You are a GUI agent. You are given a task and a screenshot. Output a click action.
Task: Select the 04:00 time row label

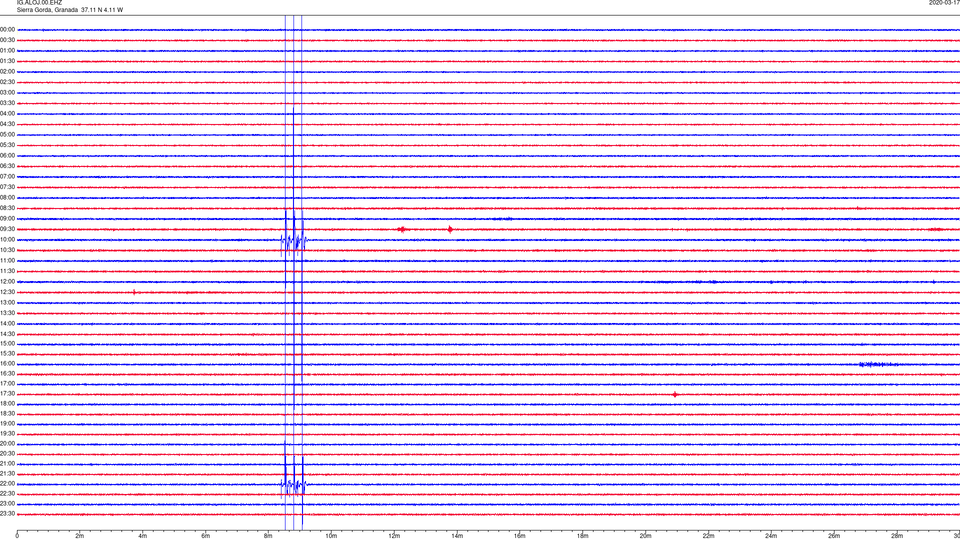(x=7, y=113)
